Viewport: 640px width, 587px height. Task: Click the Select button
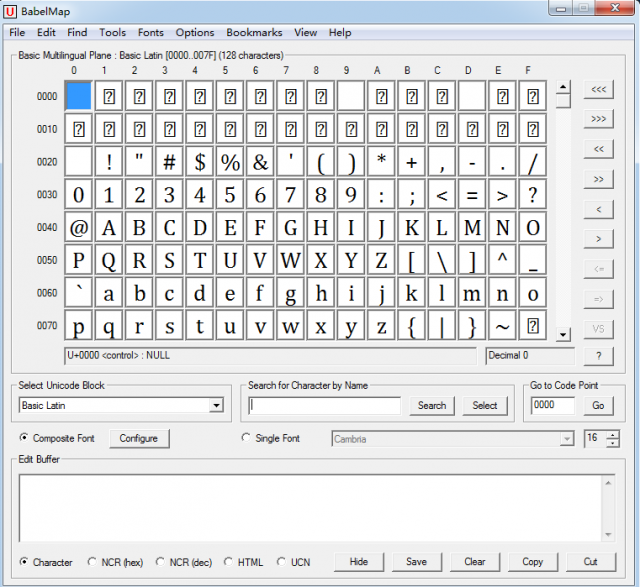[x=485, y=406]
